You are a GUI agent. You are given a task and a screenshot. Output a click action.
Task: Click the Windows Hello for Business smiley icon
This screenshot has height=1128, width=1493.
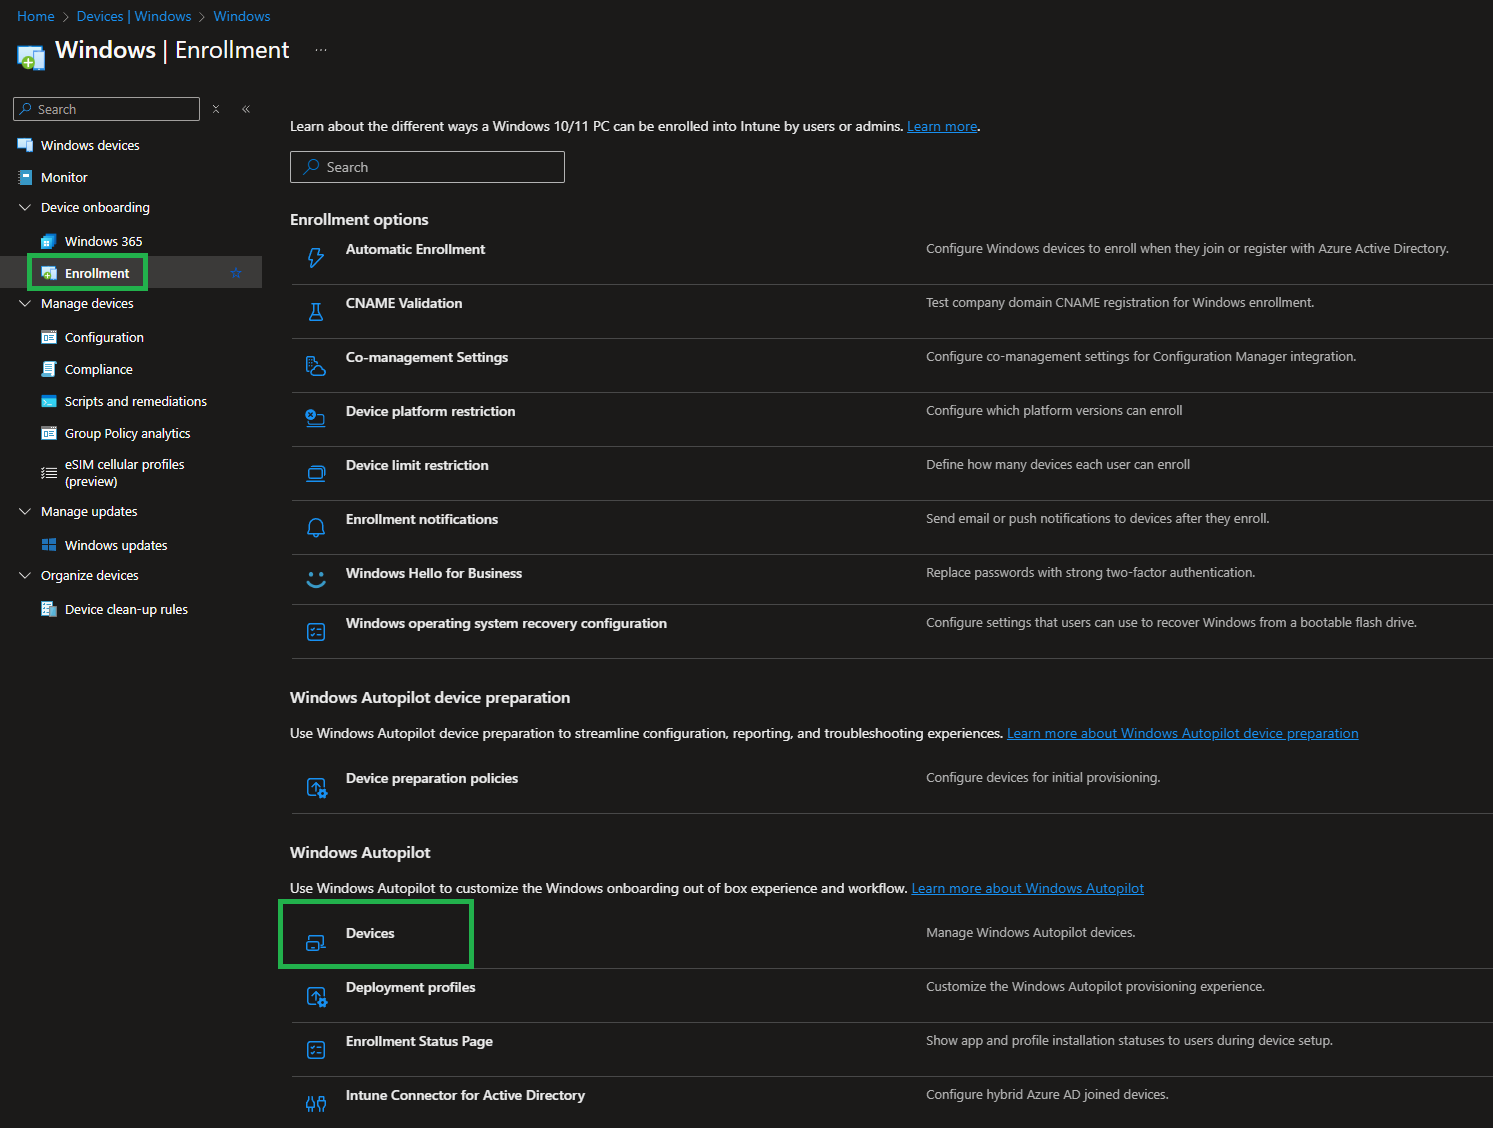coord(316,579)
